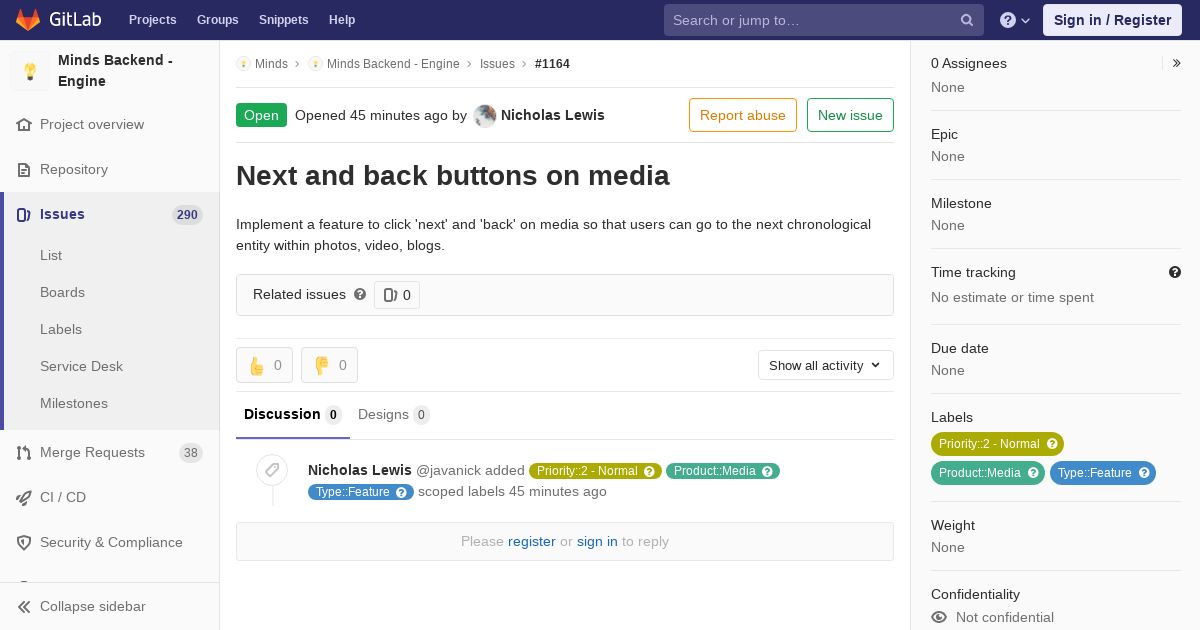The height and width of the screenshot is (630, 1200).
Task: Click the Related issues help icon
Action: click(x=360, y=294)
